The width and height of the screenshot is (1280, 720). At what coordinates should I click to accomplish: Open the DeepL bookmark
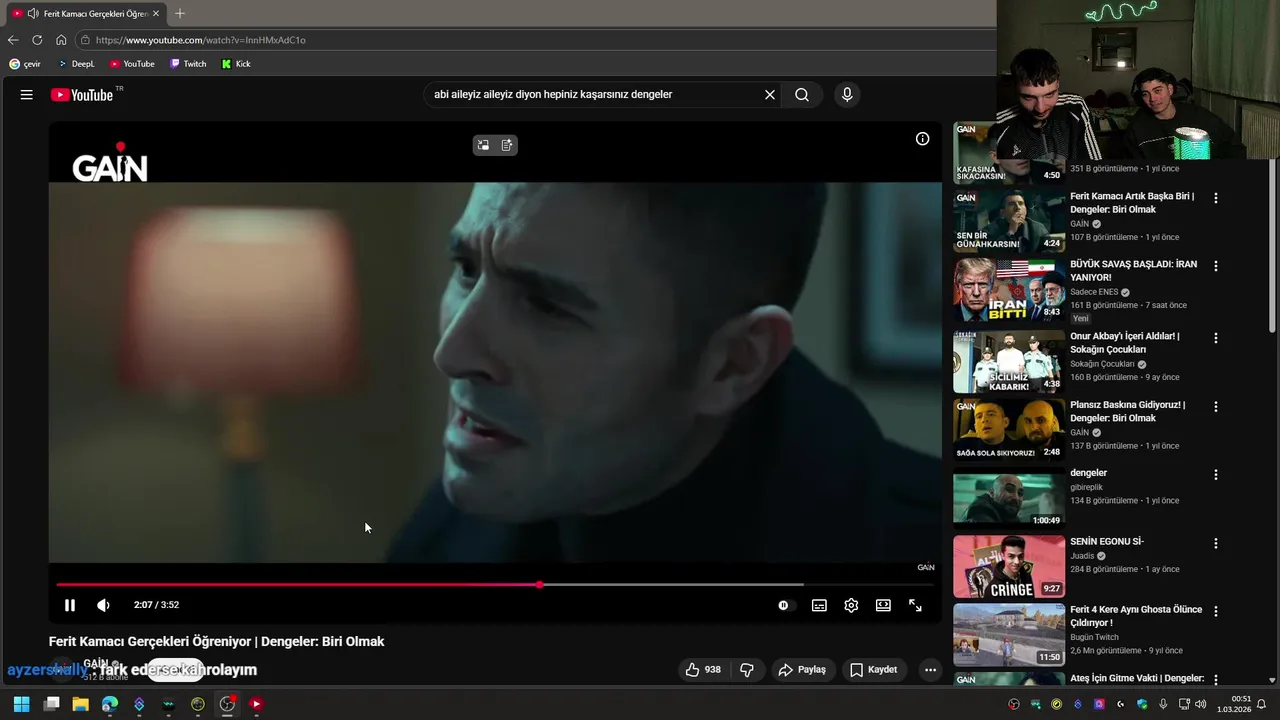point(76,64)
